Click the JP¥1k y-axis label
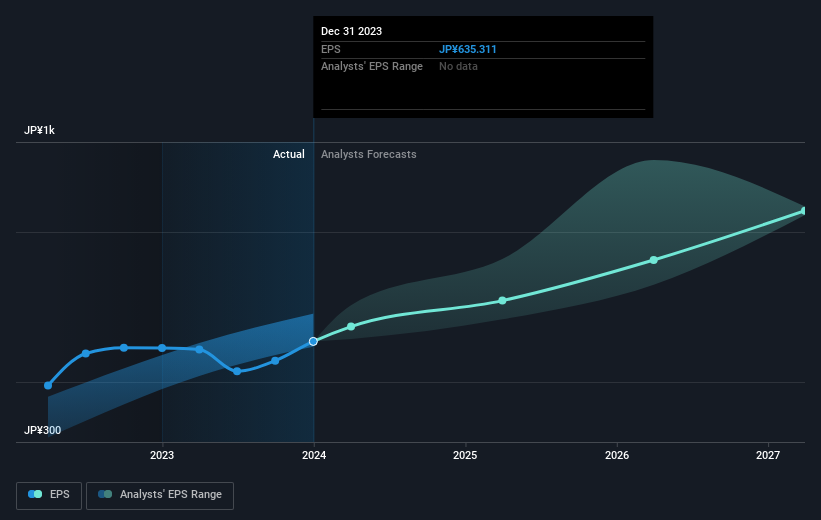The height and width of the screenshot is (520, 821). point(39,130)
